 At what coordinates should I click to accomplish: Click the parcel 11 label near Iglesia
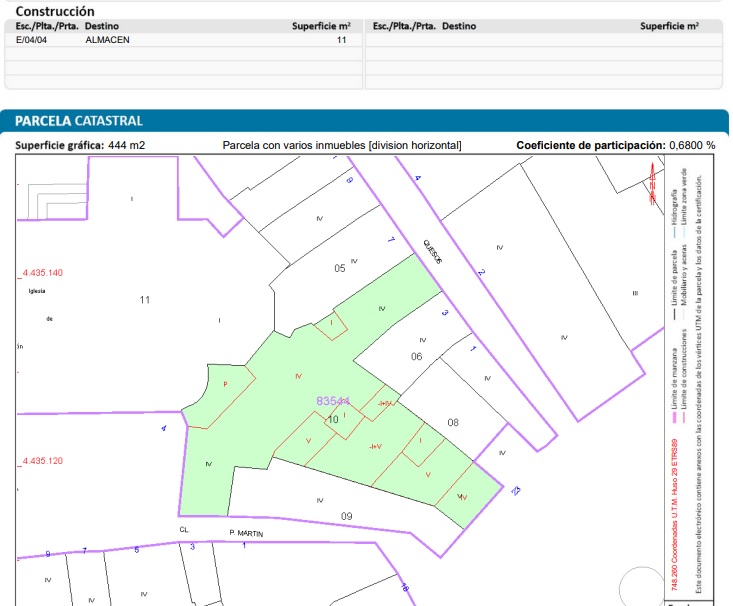145,300
